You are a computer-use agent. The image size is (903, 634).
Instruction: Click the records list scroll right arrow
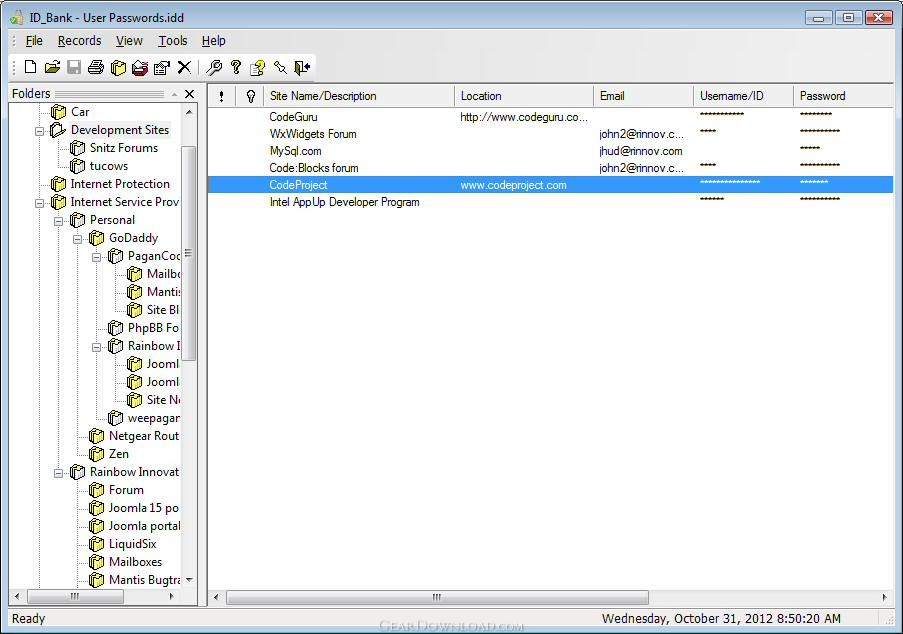(885, 597)
